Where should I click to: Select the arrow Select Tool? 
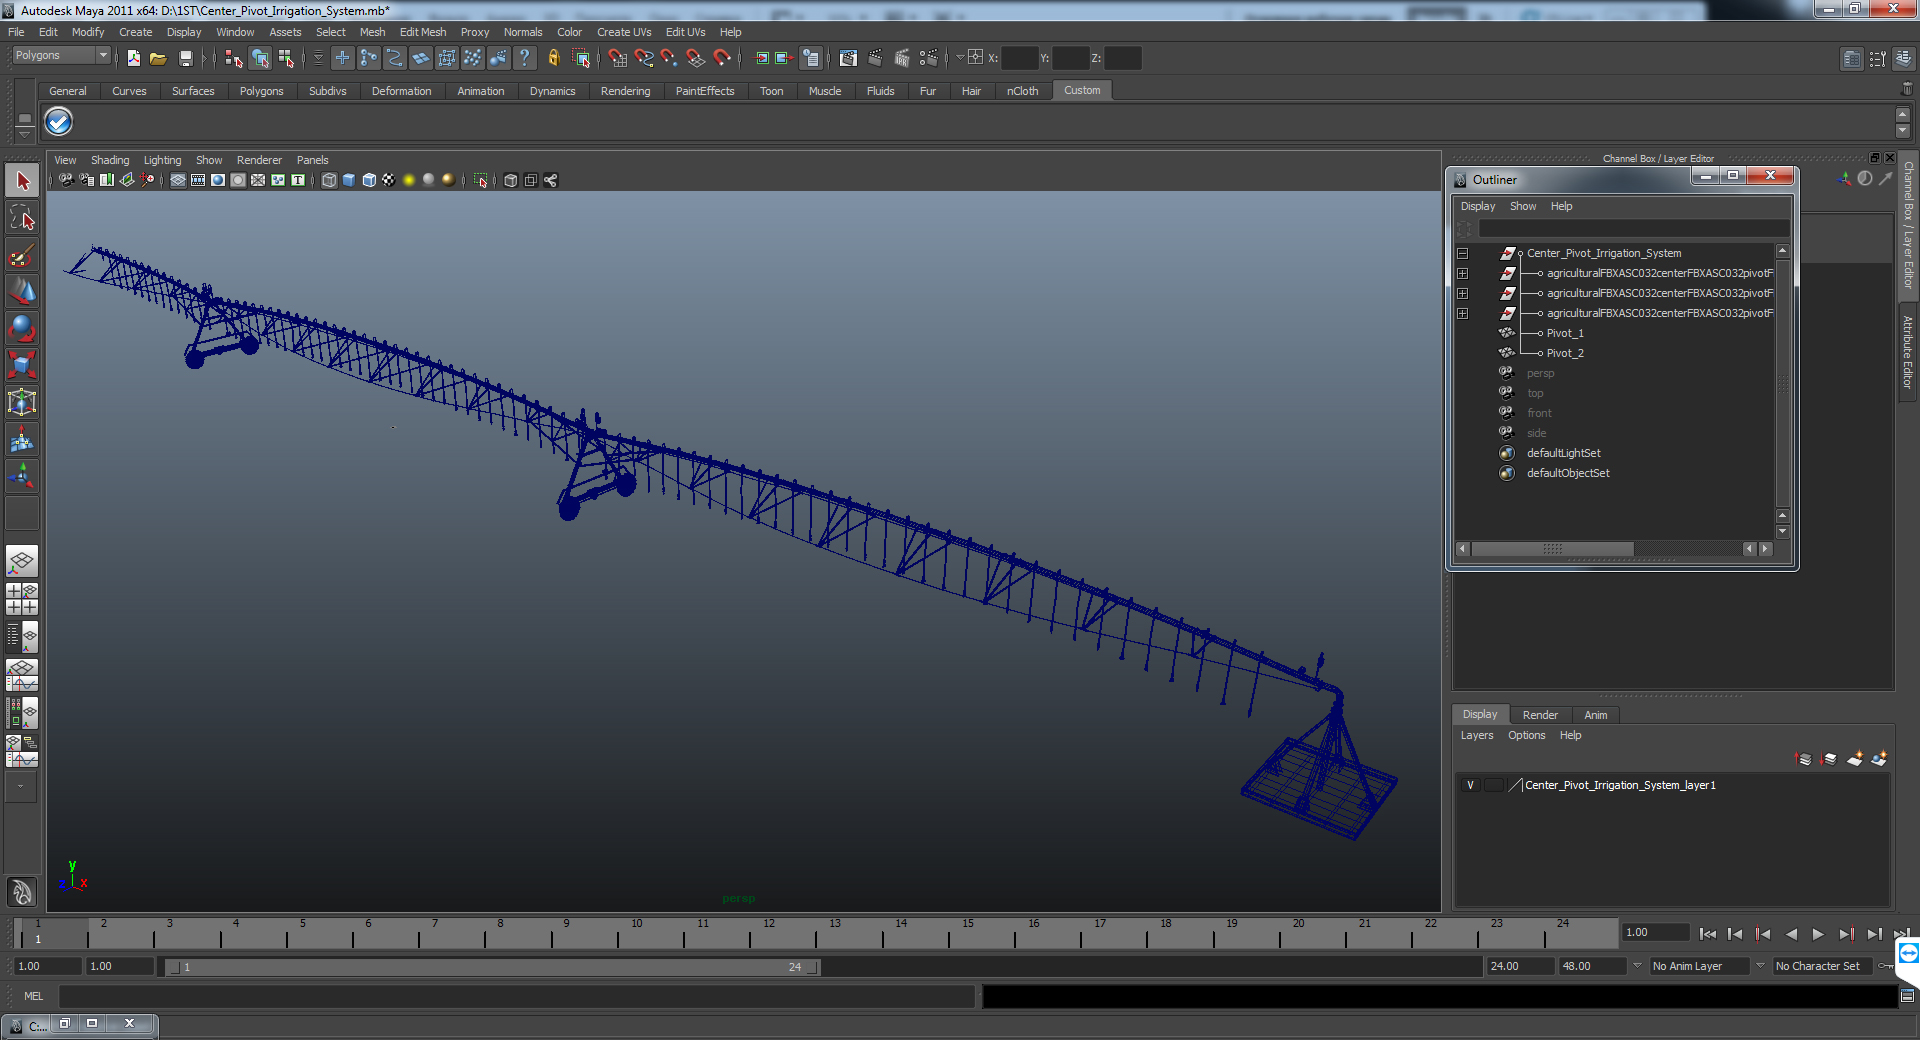(22, 181)
